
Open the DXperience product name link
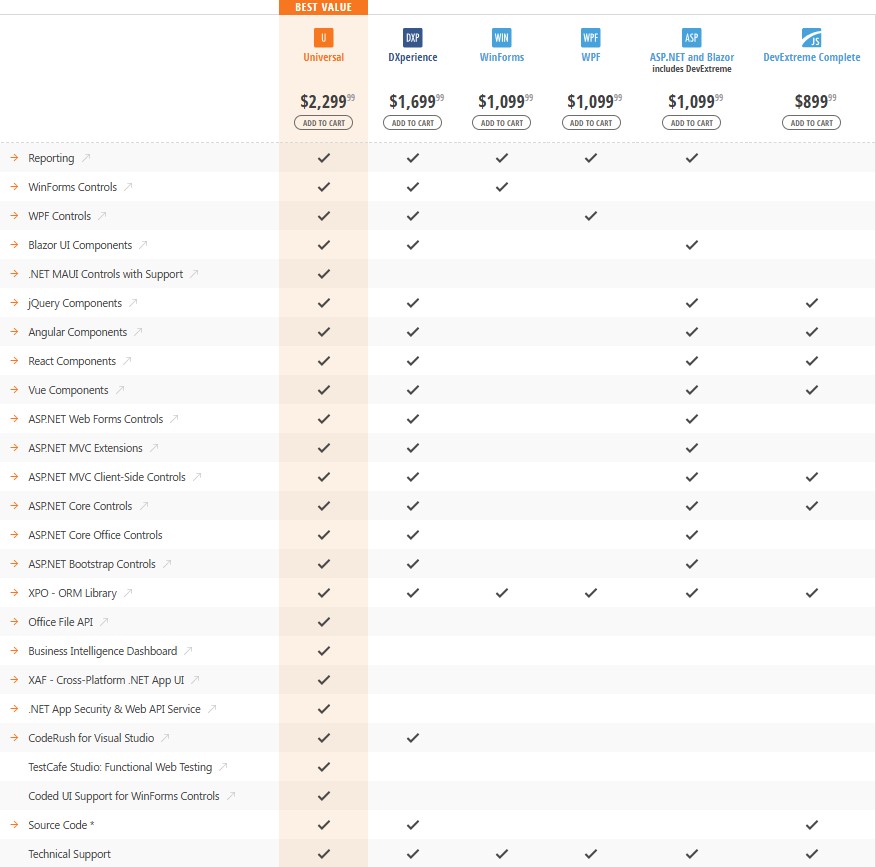[413, 57]
